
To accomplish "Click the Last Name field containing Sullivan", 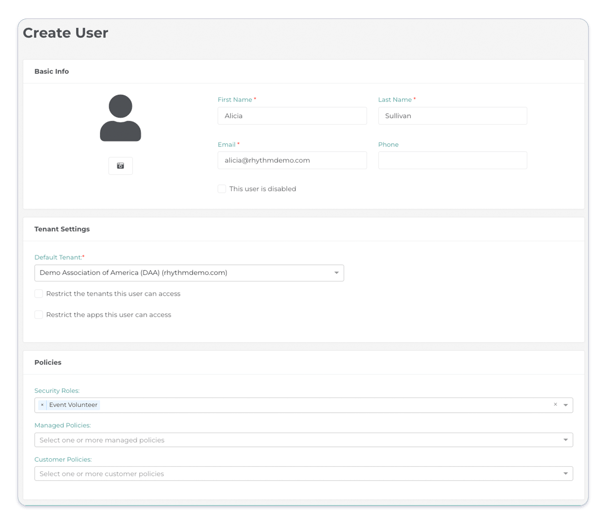I will pyautogui.click(x=452, y=116).
